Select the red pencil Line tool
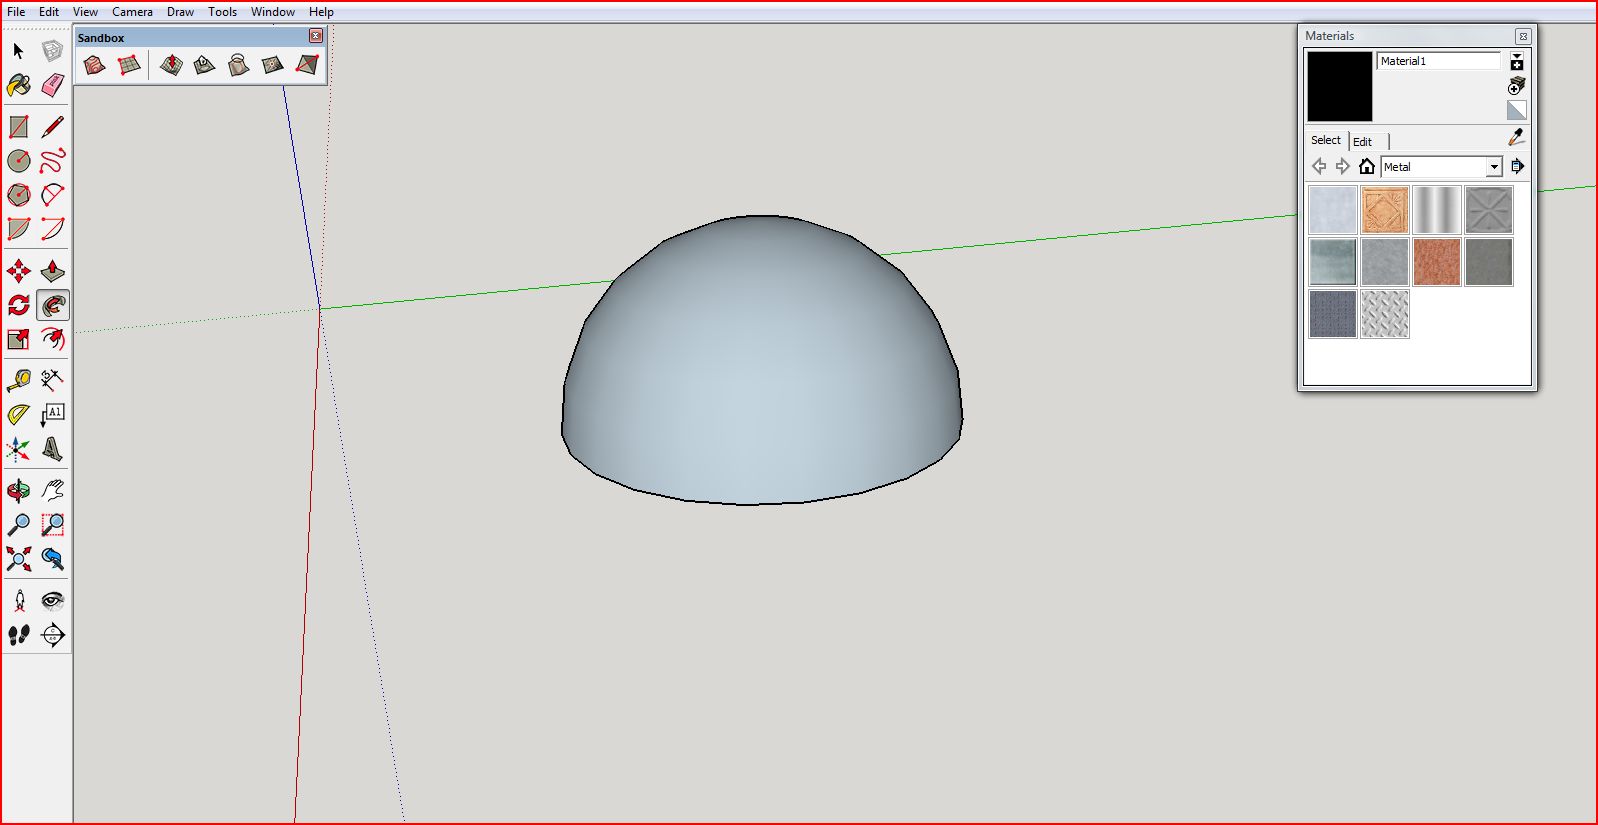Image resolution: width=1598 pixels, height=825 pixels. tap(52, 127)
